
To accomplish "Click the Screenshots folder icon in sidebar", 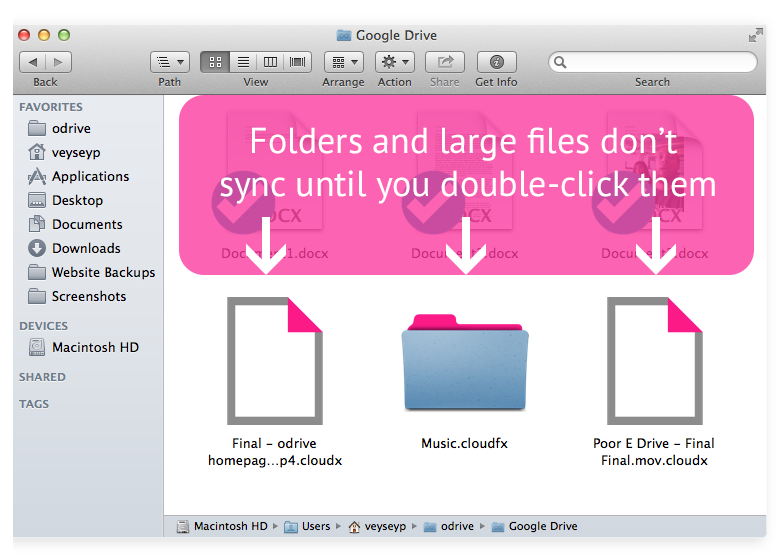I will [37, 296].
